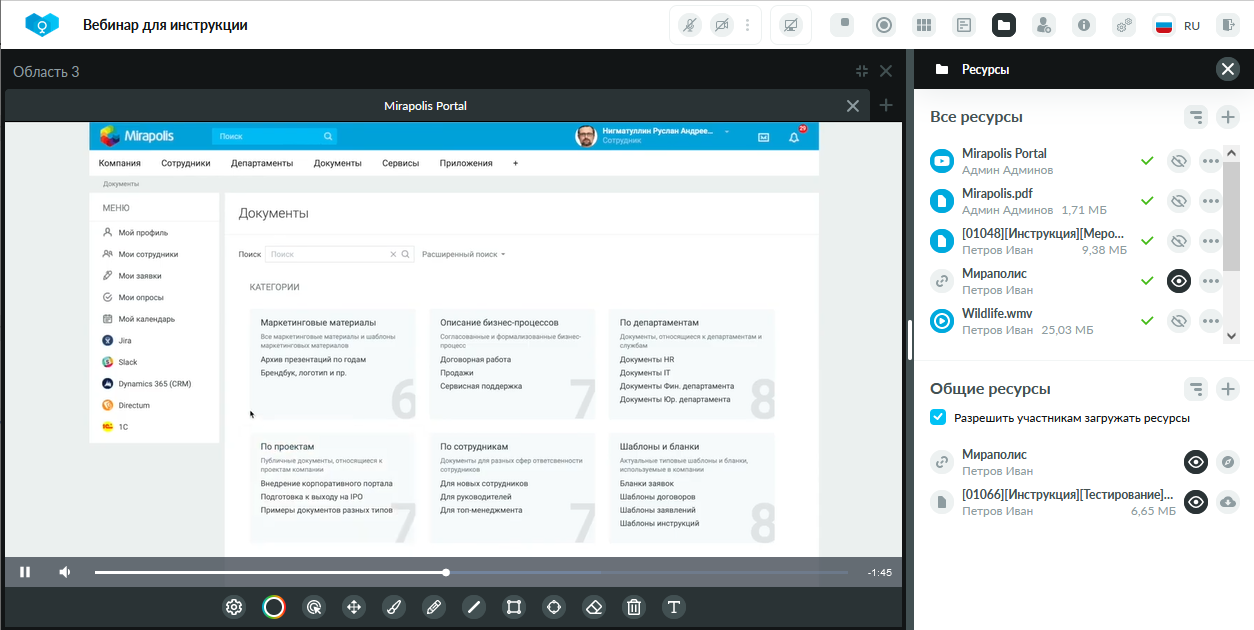This screenshot has height=630, width=1254.
Task: Pause the video playback
Action: pos(25,572)
